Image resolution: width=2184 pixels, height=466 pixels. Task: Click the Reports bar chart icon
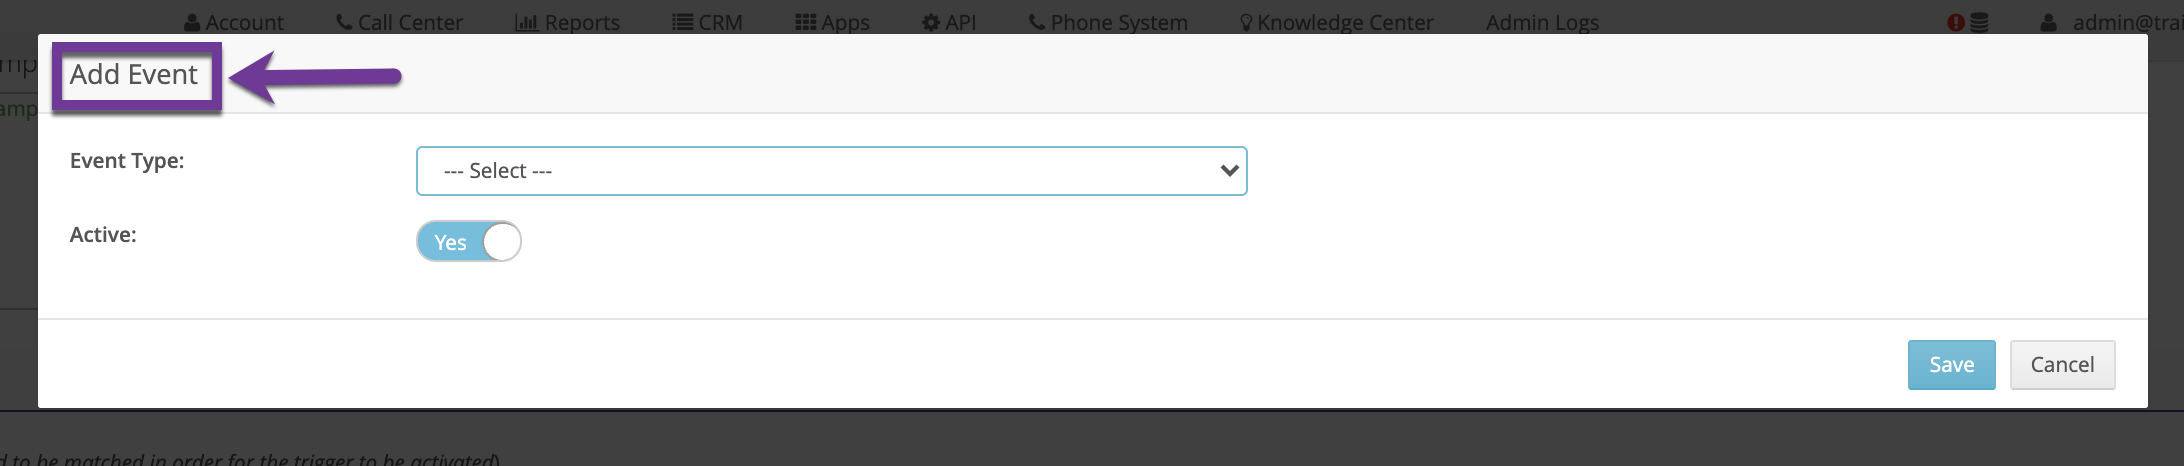coord(526,22)
